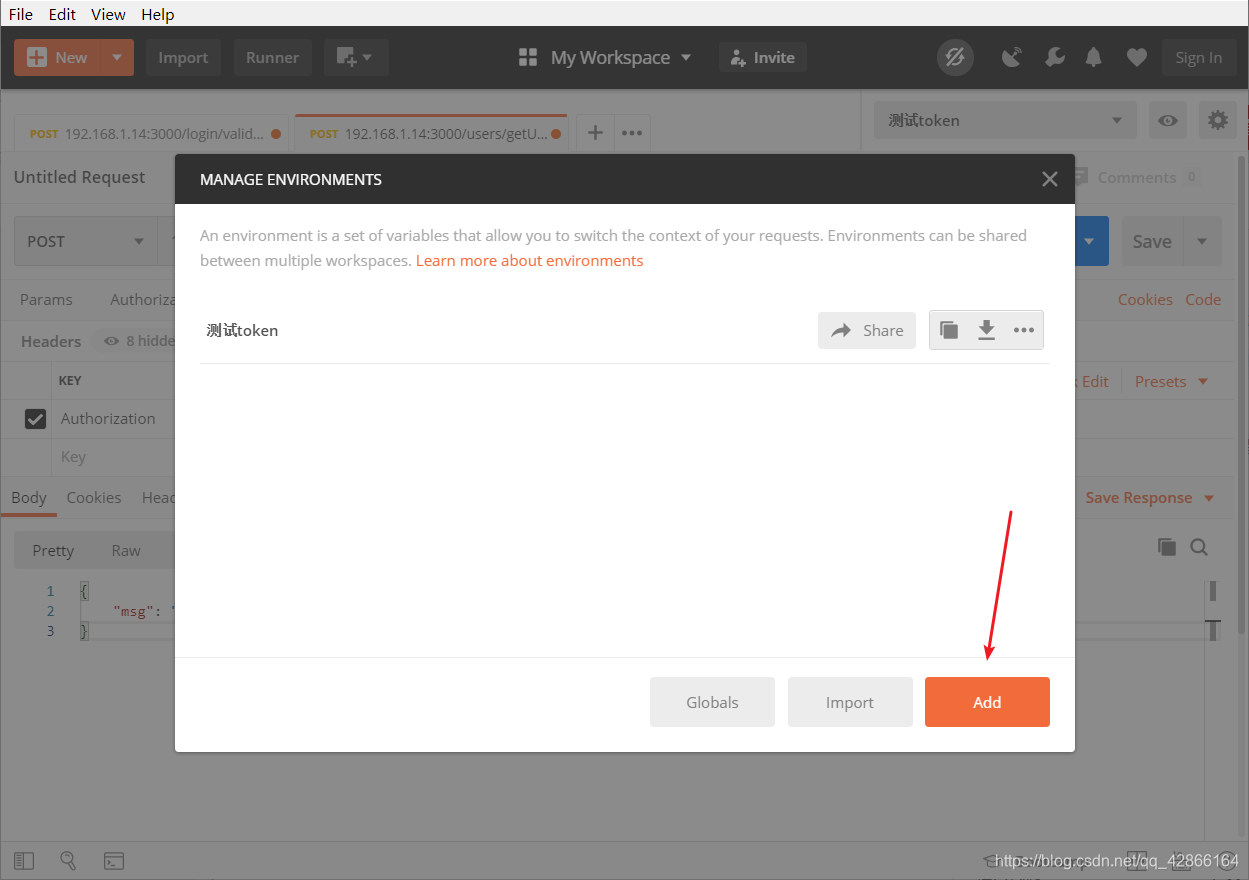Viewport: 1249px width, 880px height.
Task: Open the Postman Console icon
Action: [114, 860]
